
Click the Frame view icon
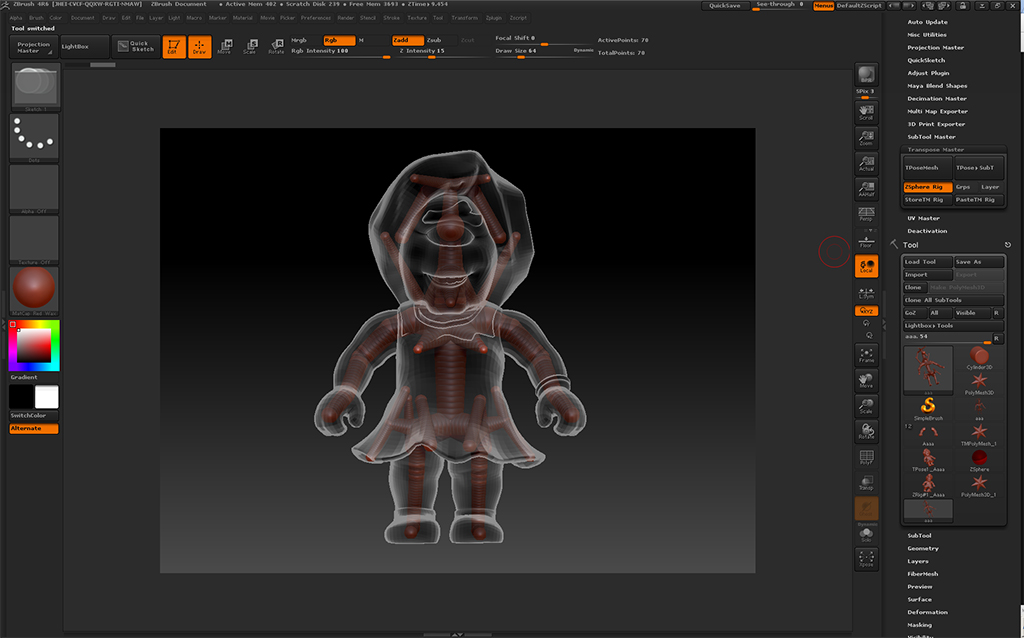(866, 355)
